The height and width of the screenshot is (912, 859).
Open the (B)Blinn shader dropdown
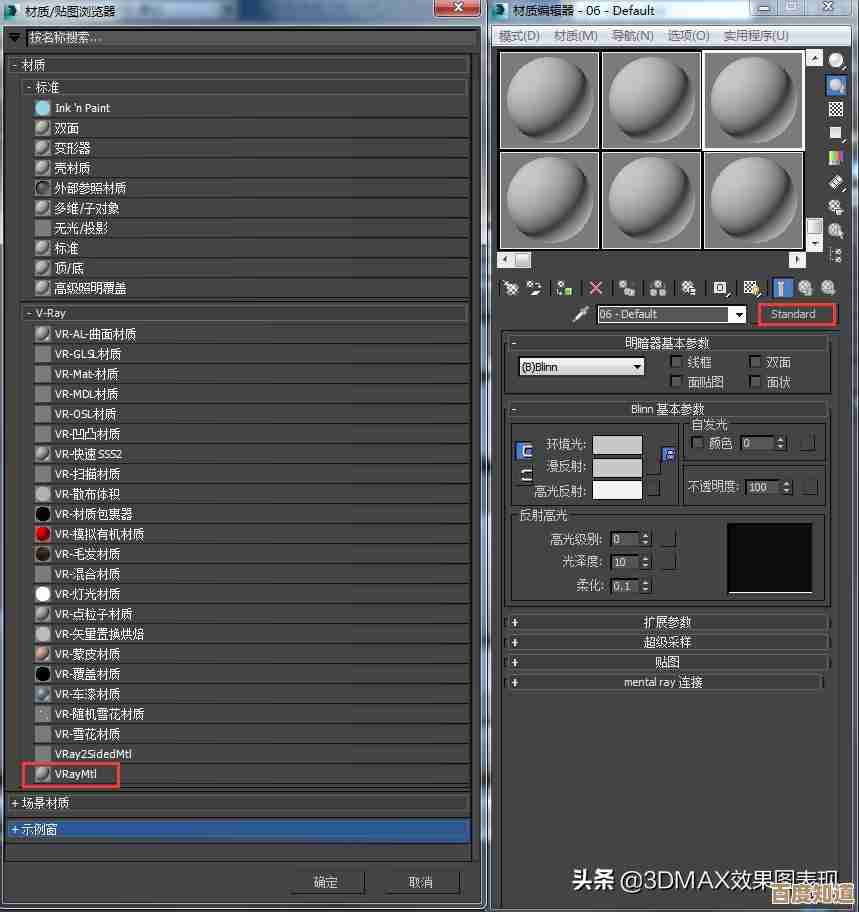point(581,367)
